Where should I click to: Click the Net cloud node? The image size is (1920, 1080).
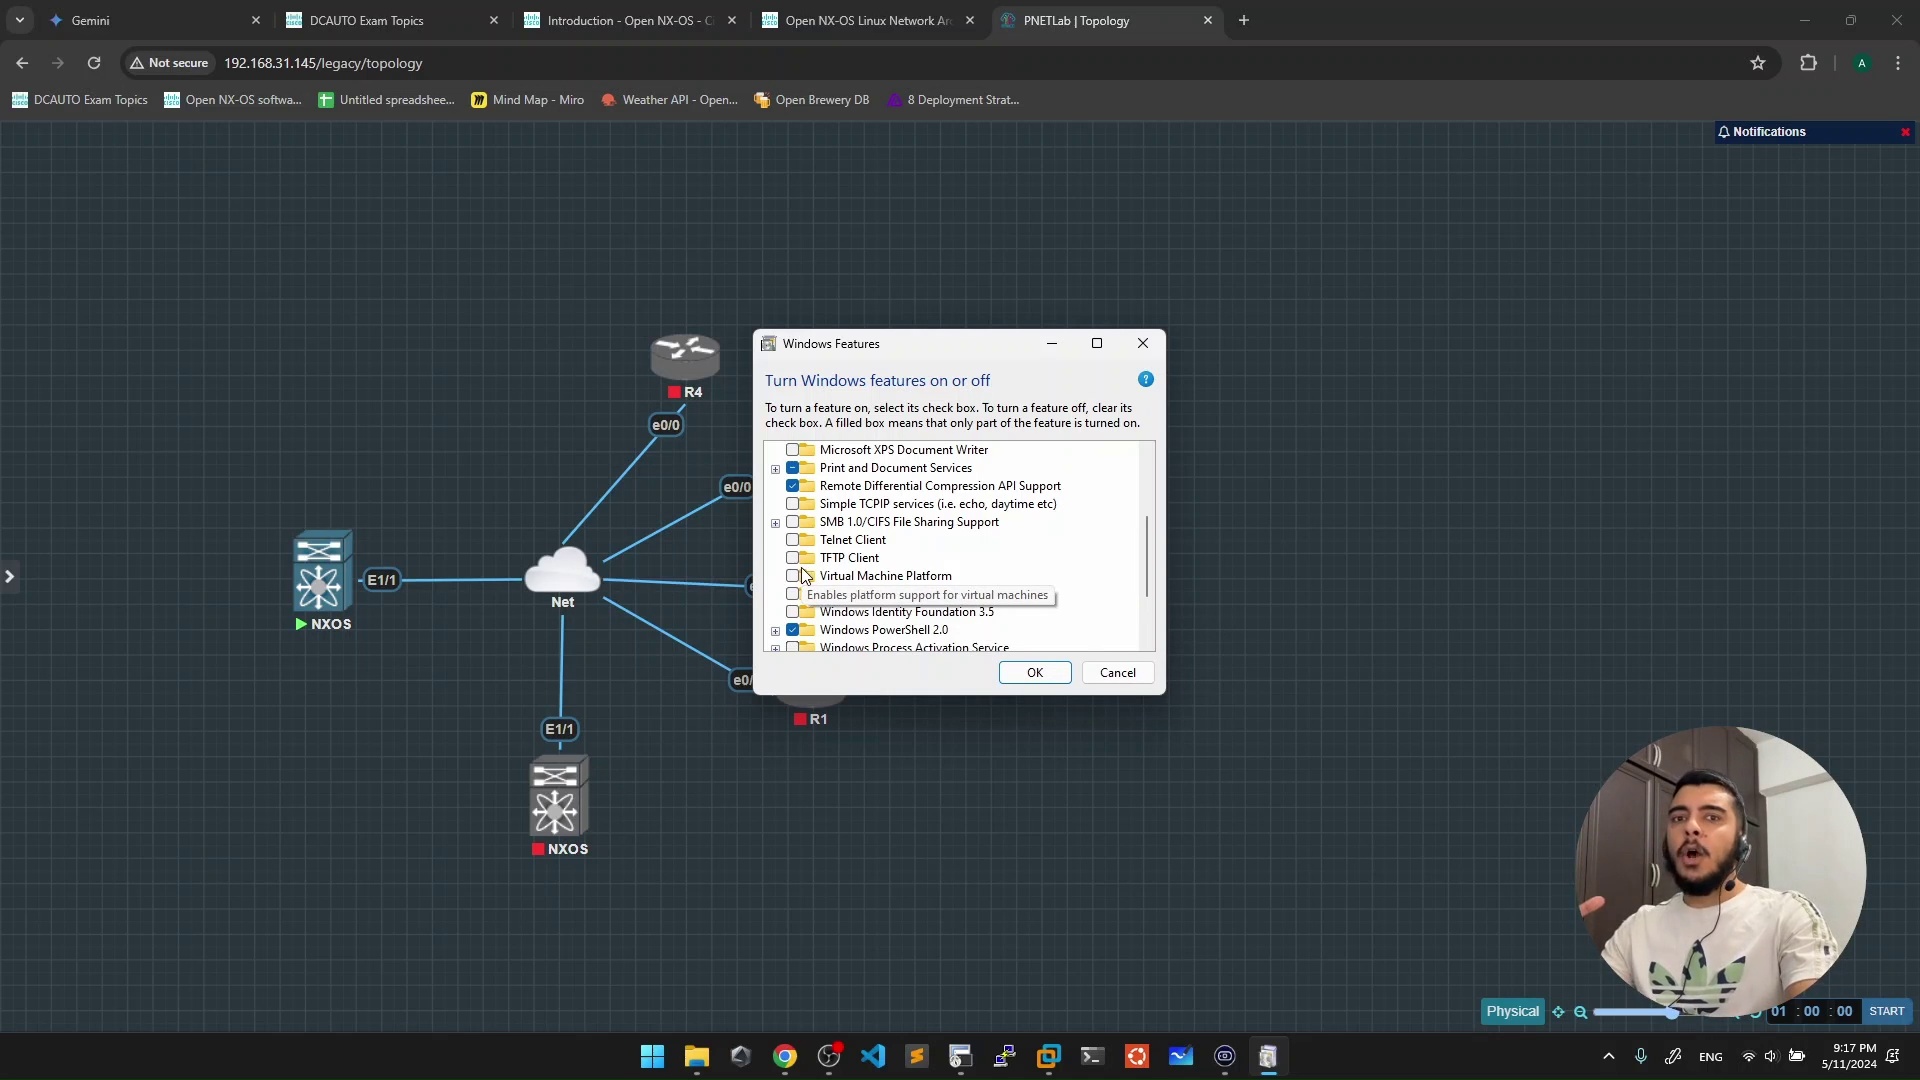tap(562, 569)
